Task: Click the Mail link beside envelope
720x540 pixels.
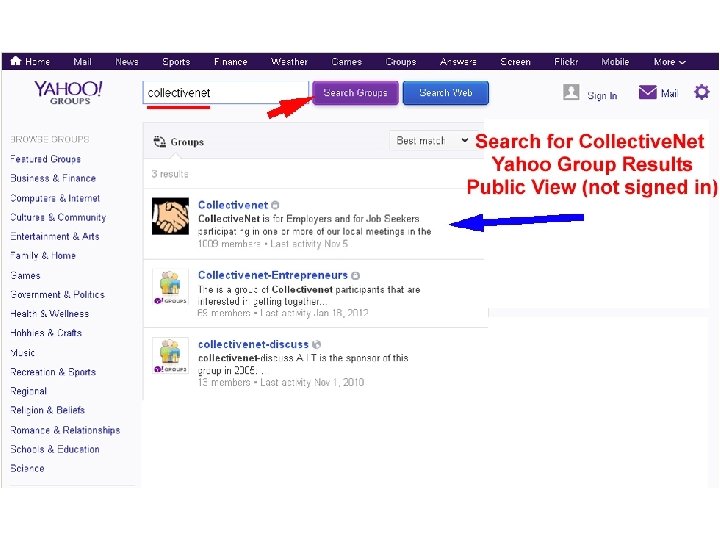Action: pos(669,94)
